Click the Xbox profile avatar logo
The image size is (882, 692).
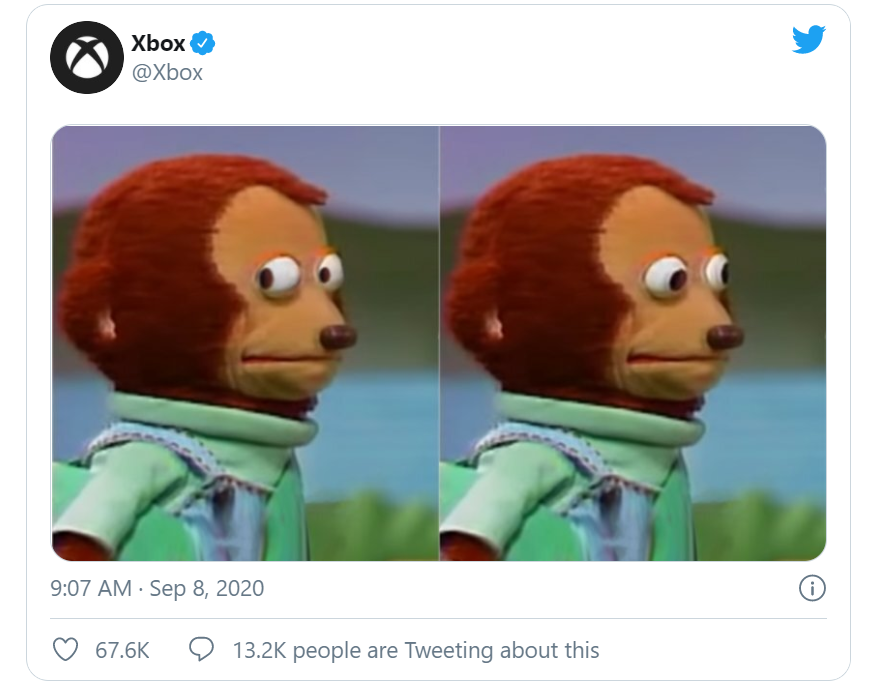coord(86,58)
